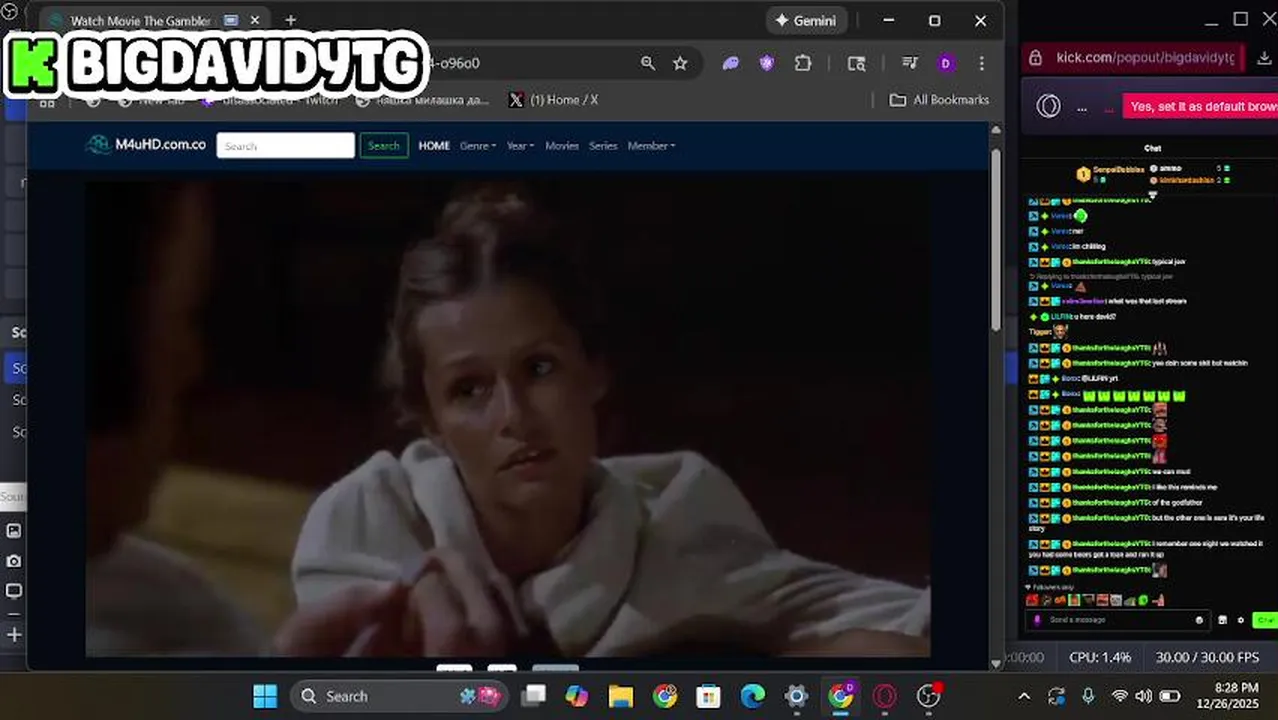1278x720 pixels.
Task: Click Yes, set it as default browser
Action: pos(1200,106)
